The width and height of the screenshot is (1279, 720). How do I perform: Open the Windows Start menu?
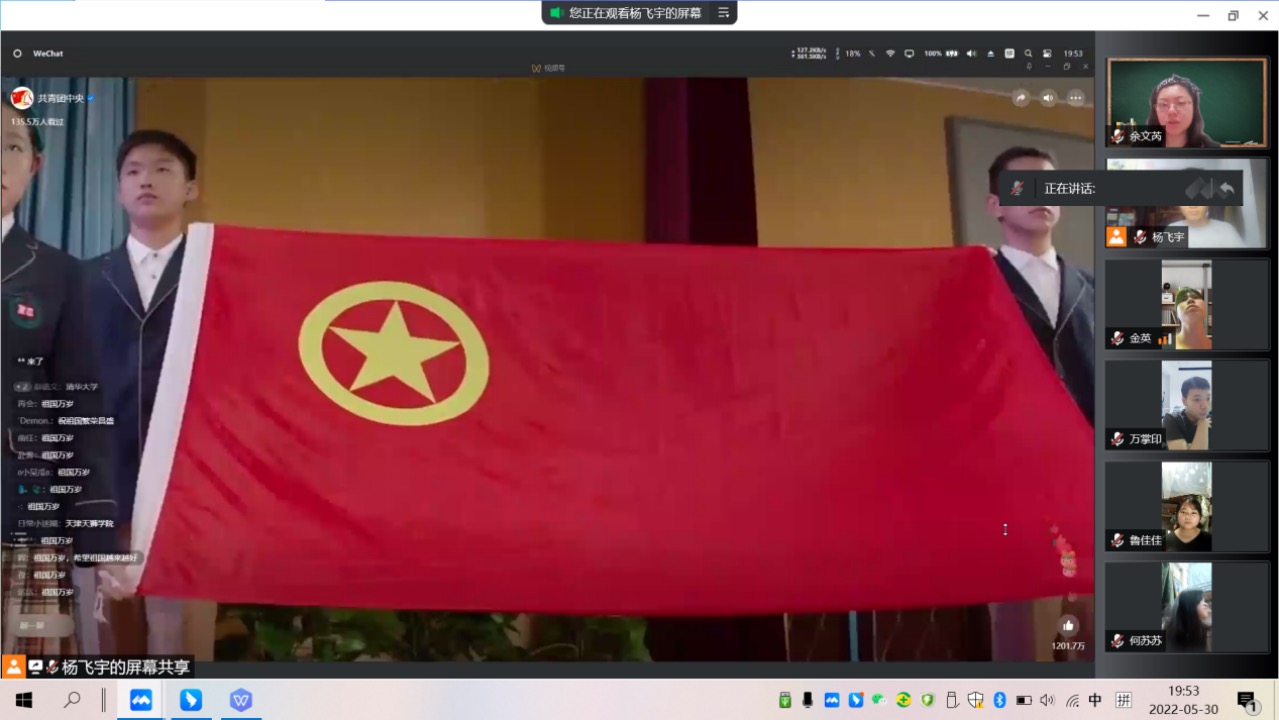point(24,700)
